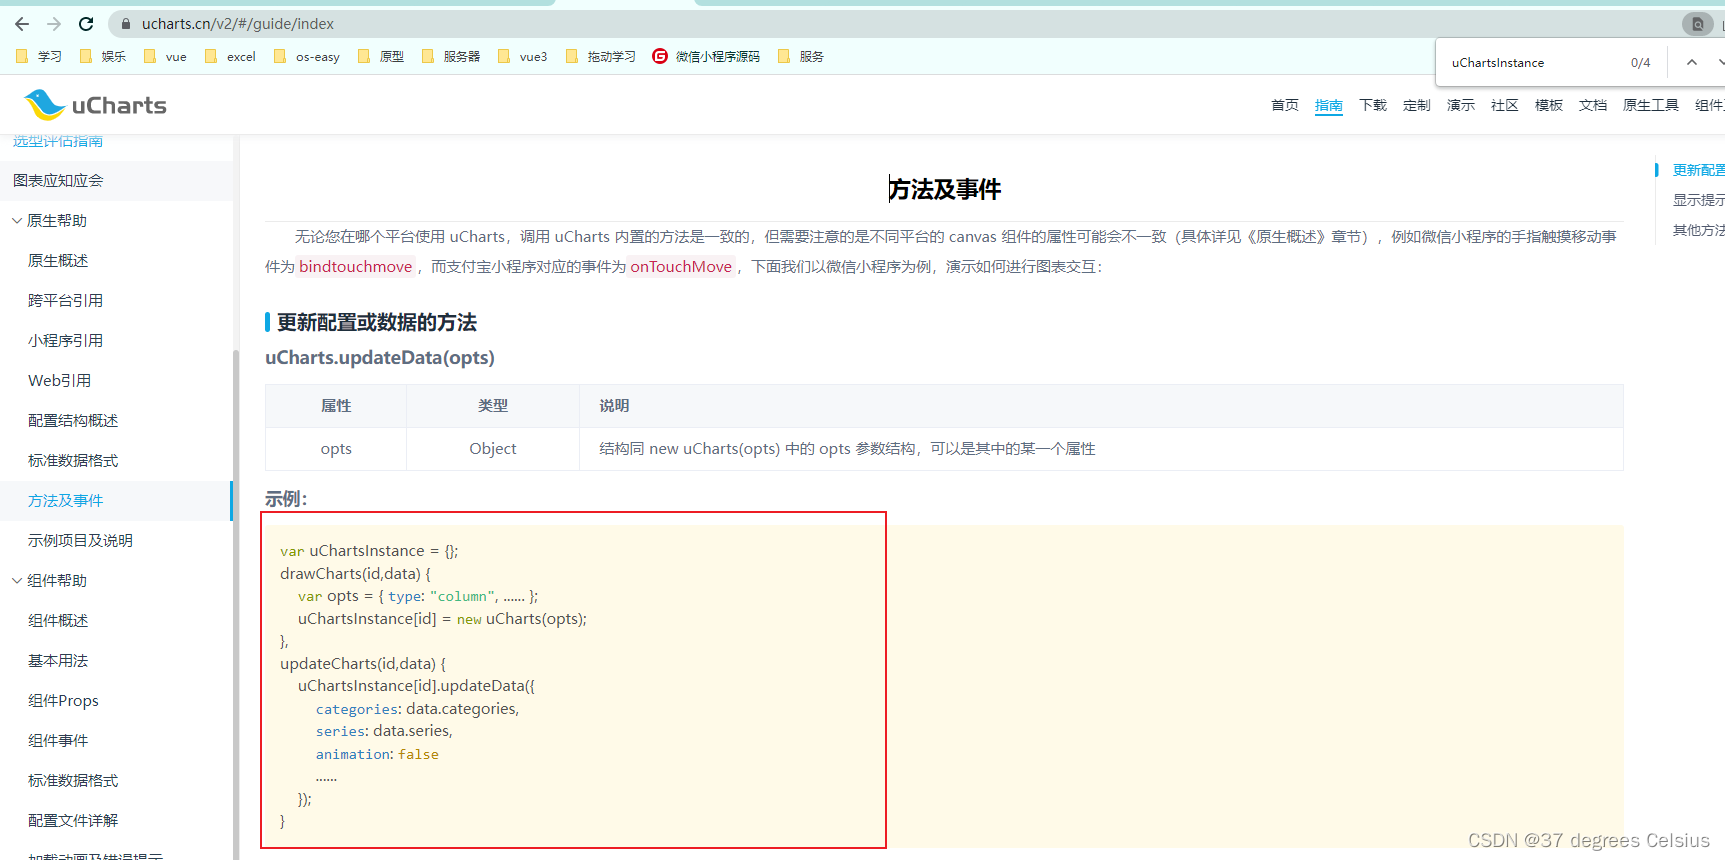Open the excel bookmark folder

(230, 56)
